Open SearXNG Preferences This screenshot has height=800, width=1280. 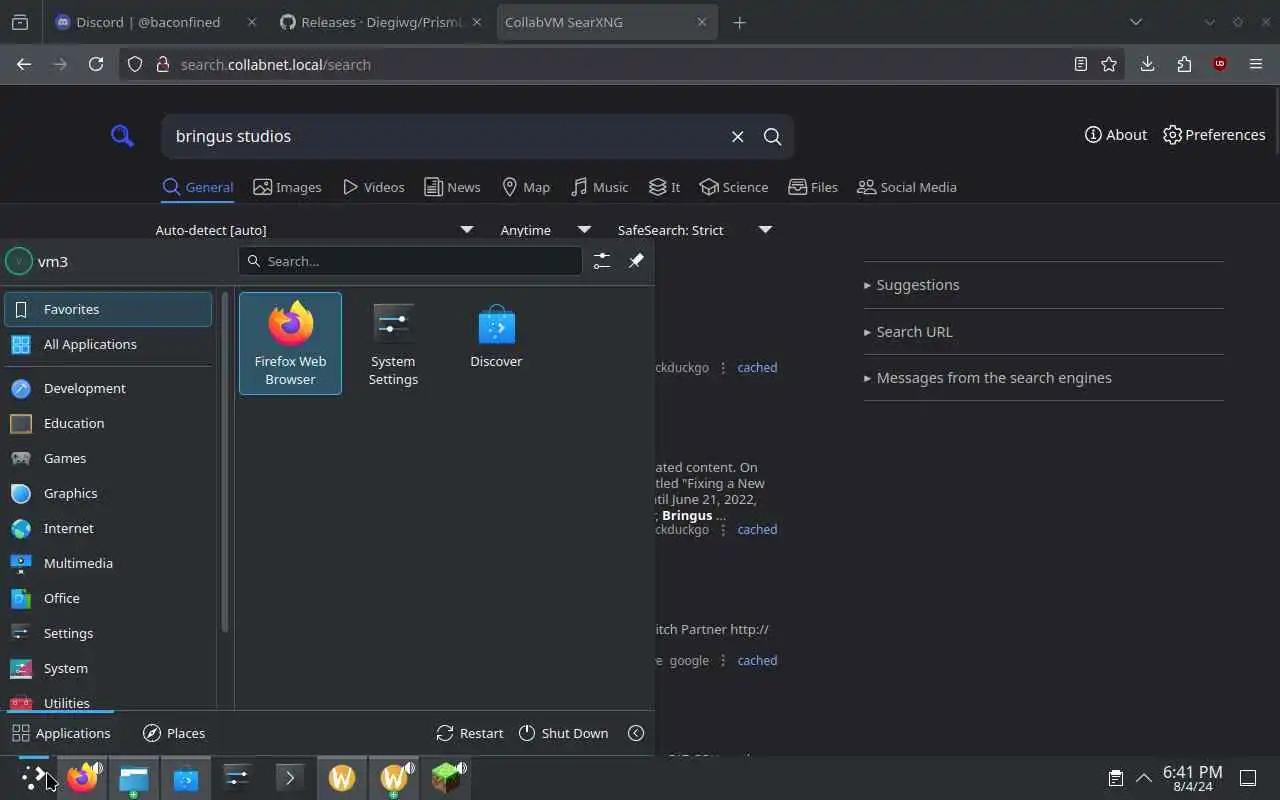(1214, 135)
